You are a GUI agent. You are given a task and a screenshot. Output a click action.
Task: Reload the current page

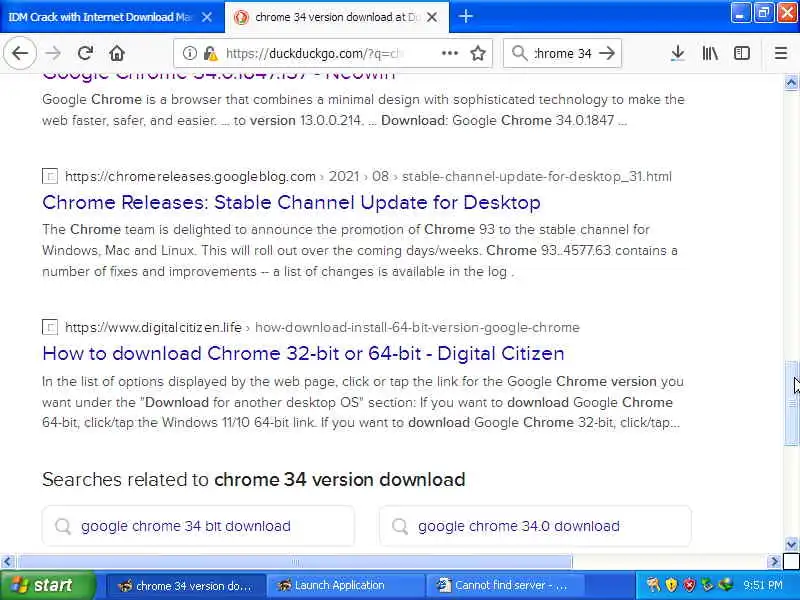point(85,53)
